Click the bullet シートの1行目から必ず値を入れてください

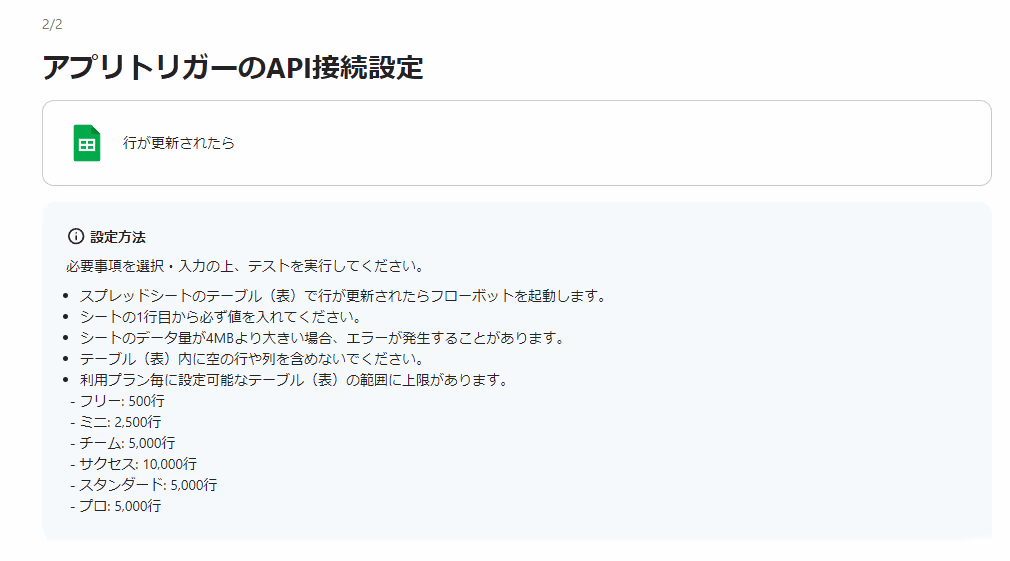(221, 317)
